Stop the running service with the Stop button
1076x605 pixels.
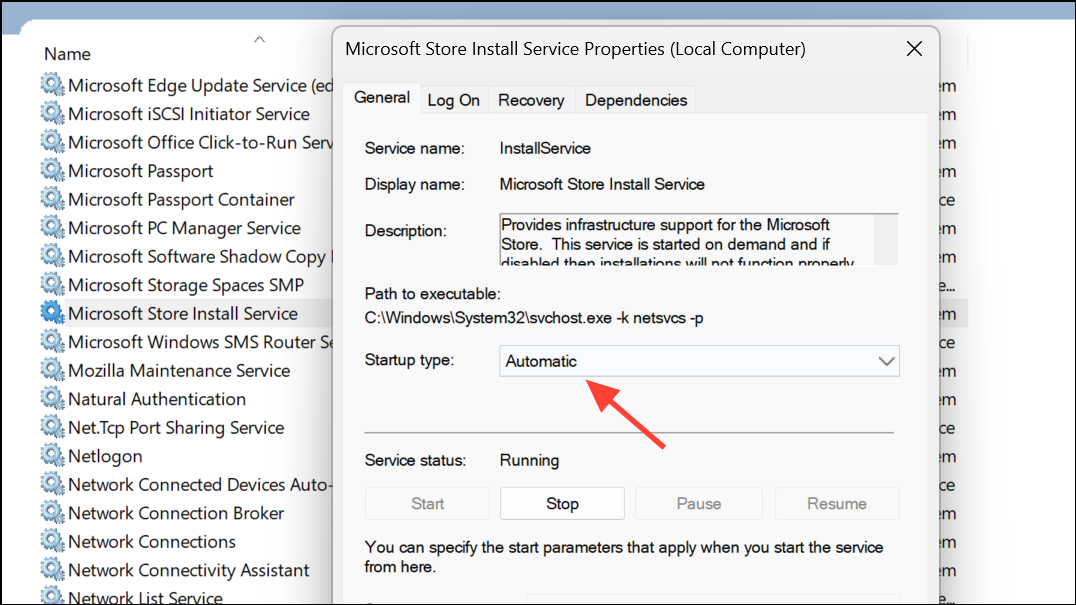point(562,503)
